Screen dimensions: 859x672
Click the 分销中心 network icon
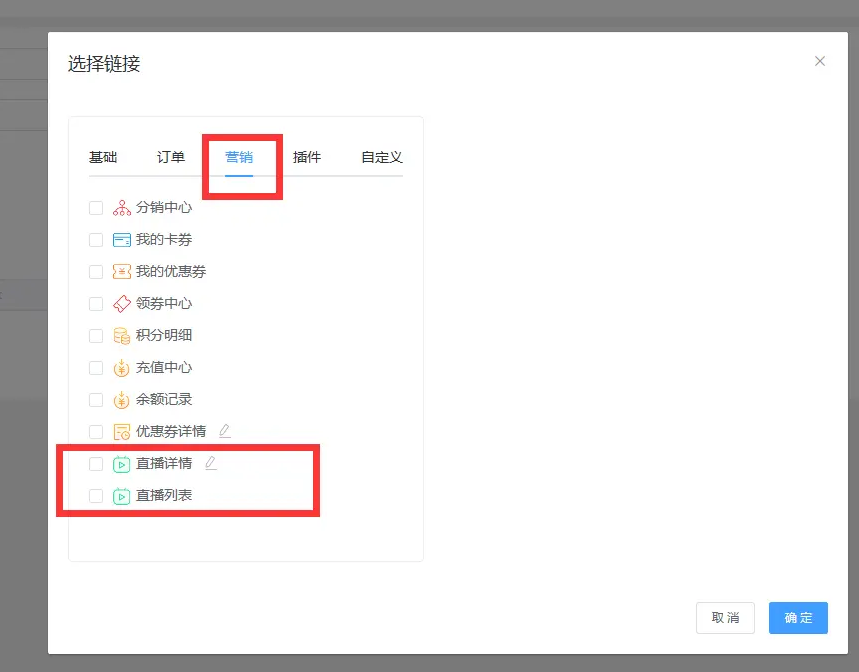(122, 208)
